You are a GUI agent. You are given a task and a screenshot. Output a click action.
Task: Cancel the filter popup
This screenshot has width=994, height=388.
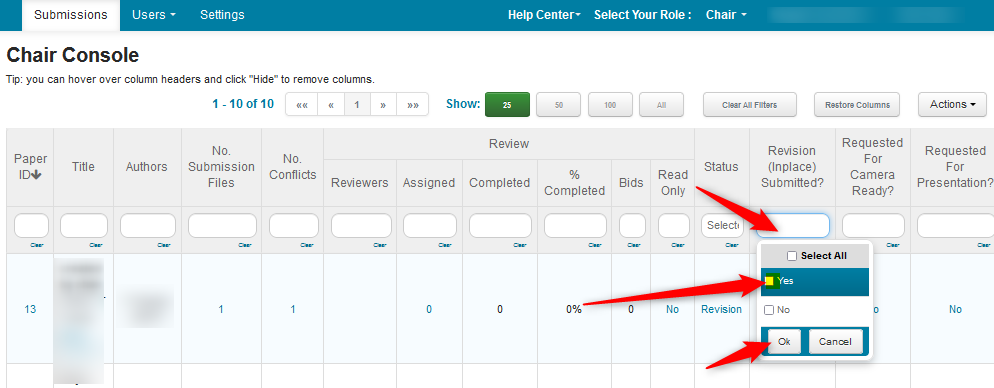pos(835,342)
